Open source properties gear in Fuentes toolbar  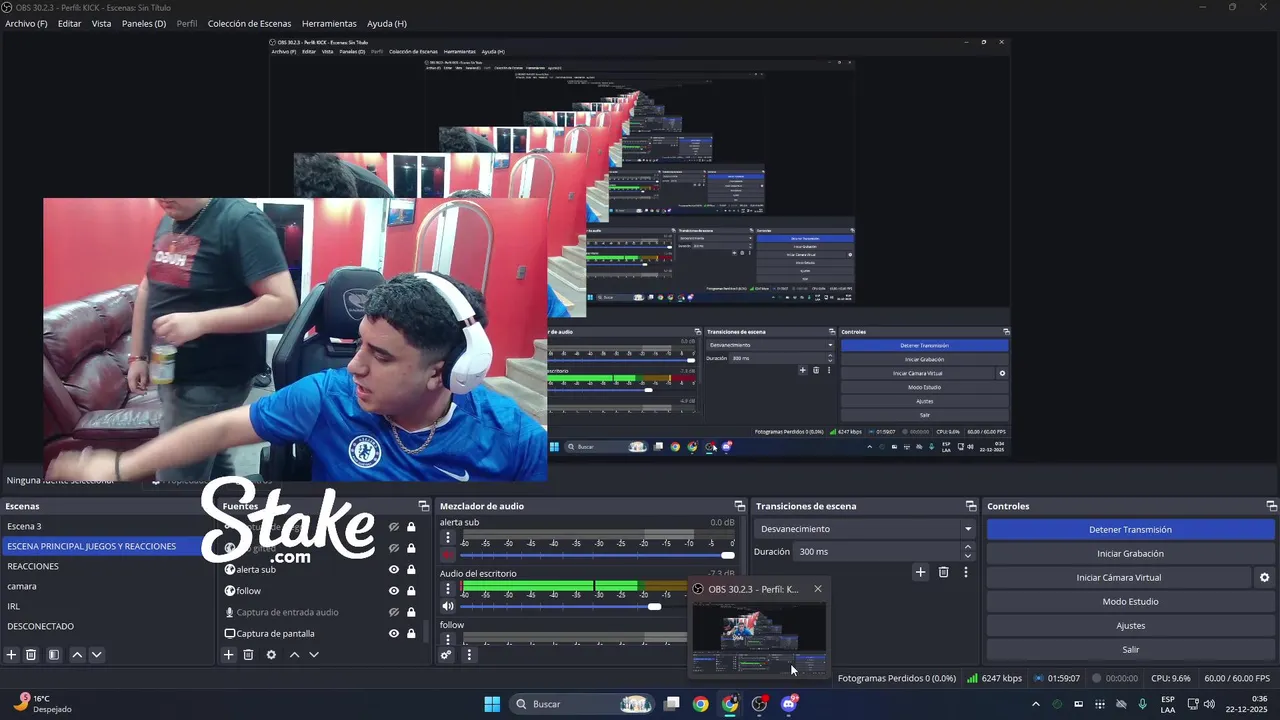click(x=271, y=655)
